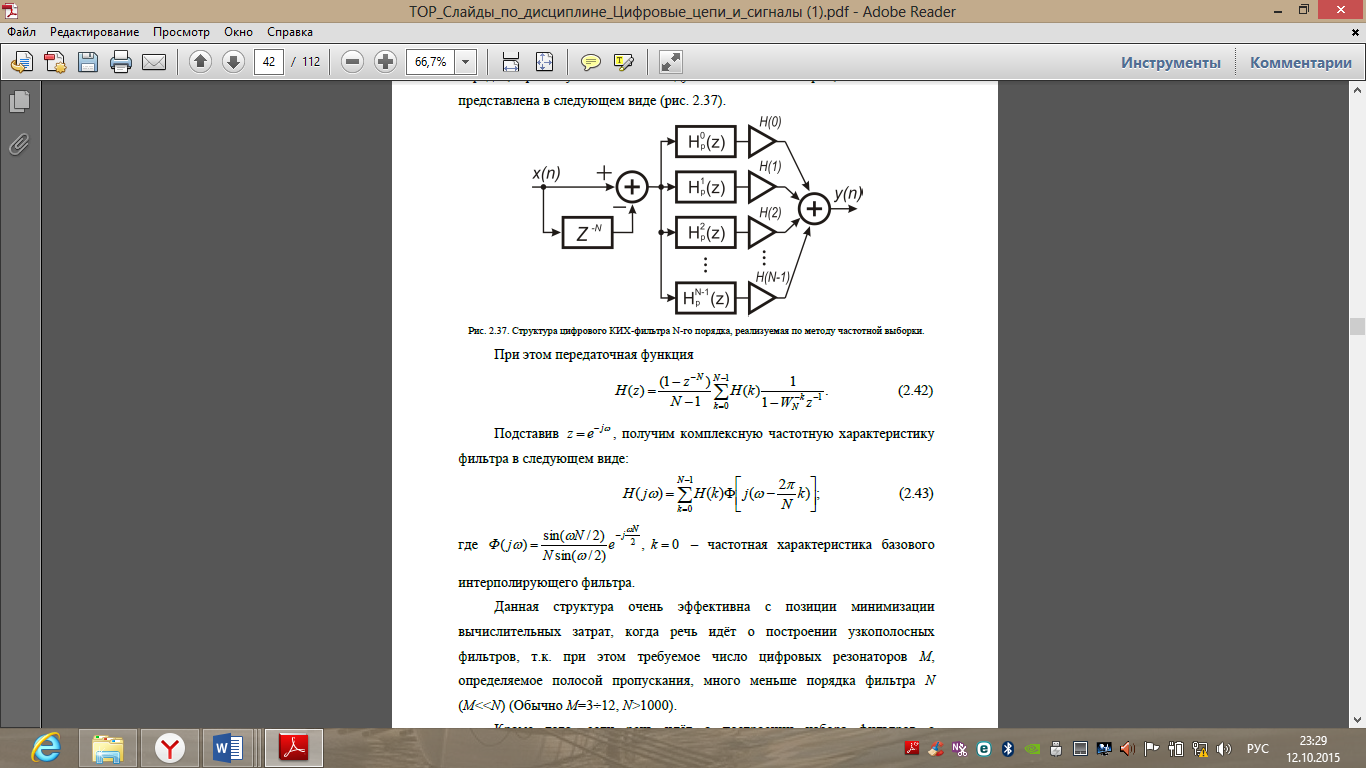
Task: Click the ESET antivirus tray icon
Action: (x=984, y=748)
